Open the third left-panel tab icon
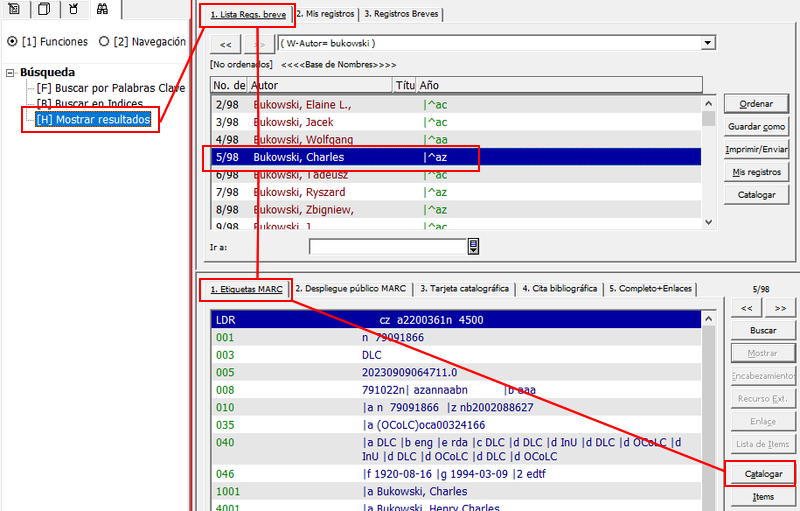Screen dimensions: 800x511 pyautogui.click(x=73, y=10)
